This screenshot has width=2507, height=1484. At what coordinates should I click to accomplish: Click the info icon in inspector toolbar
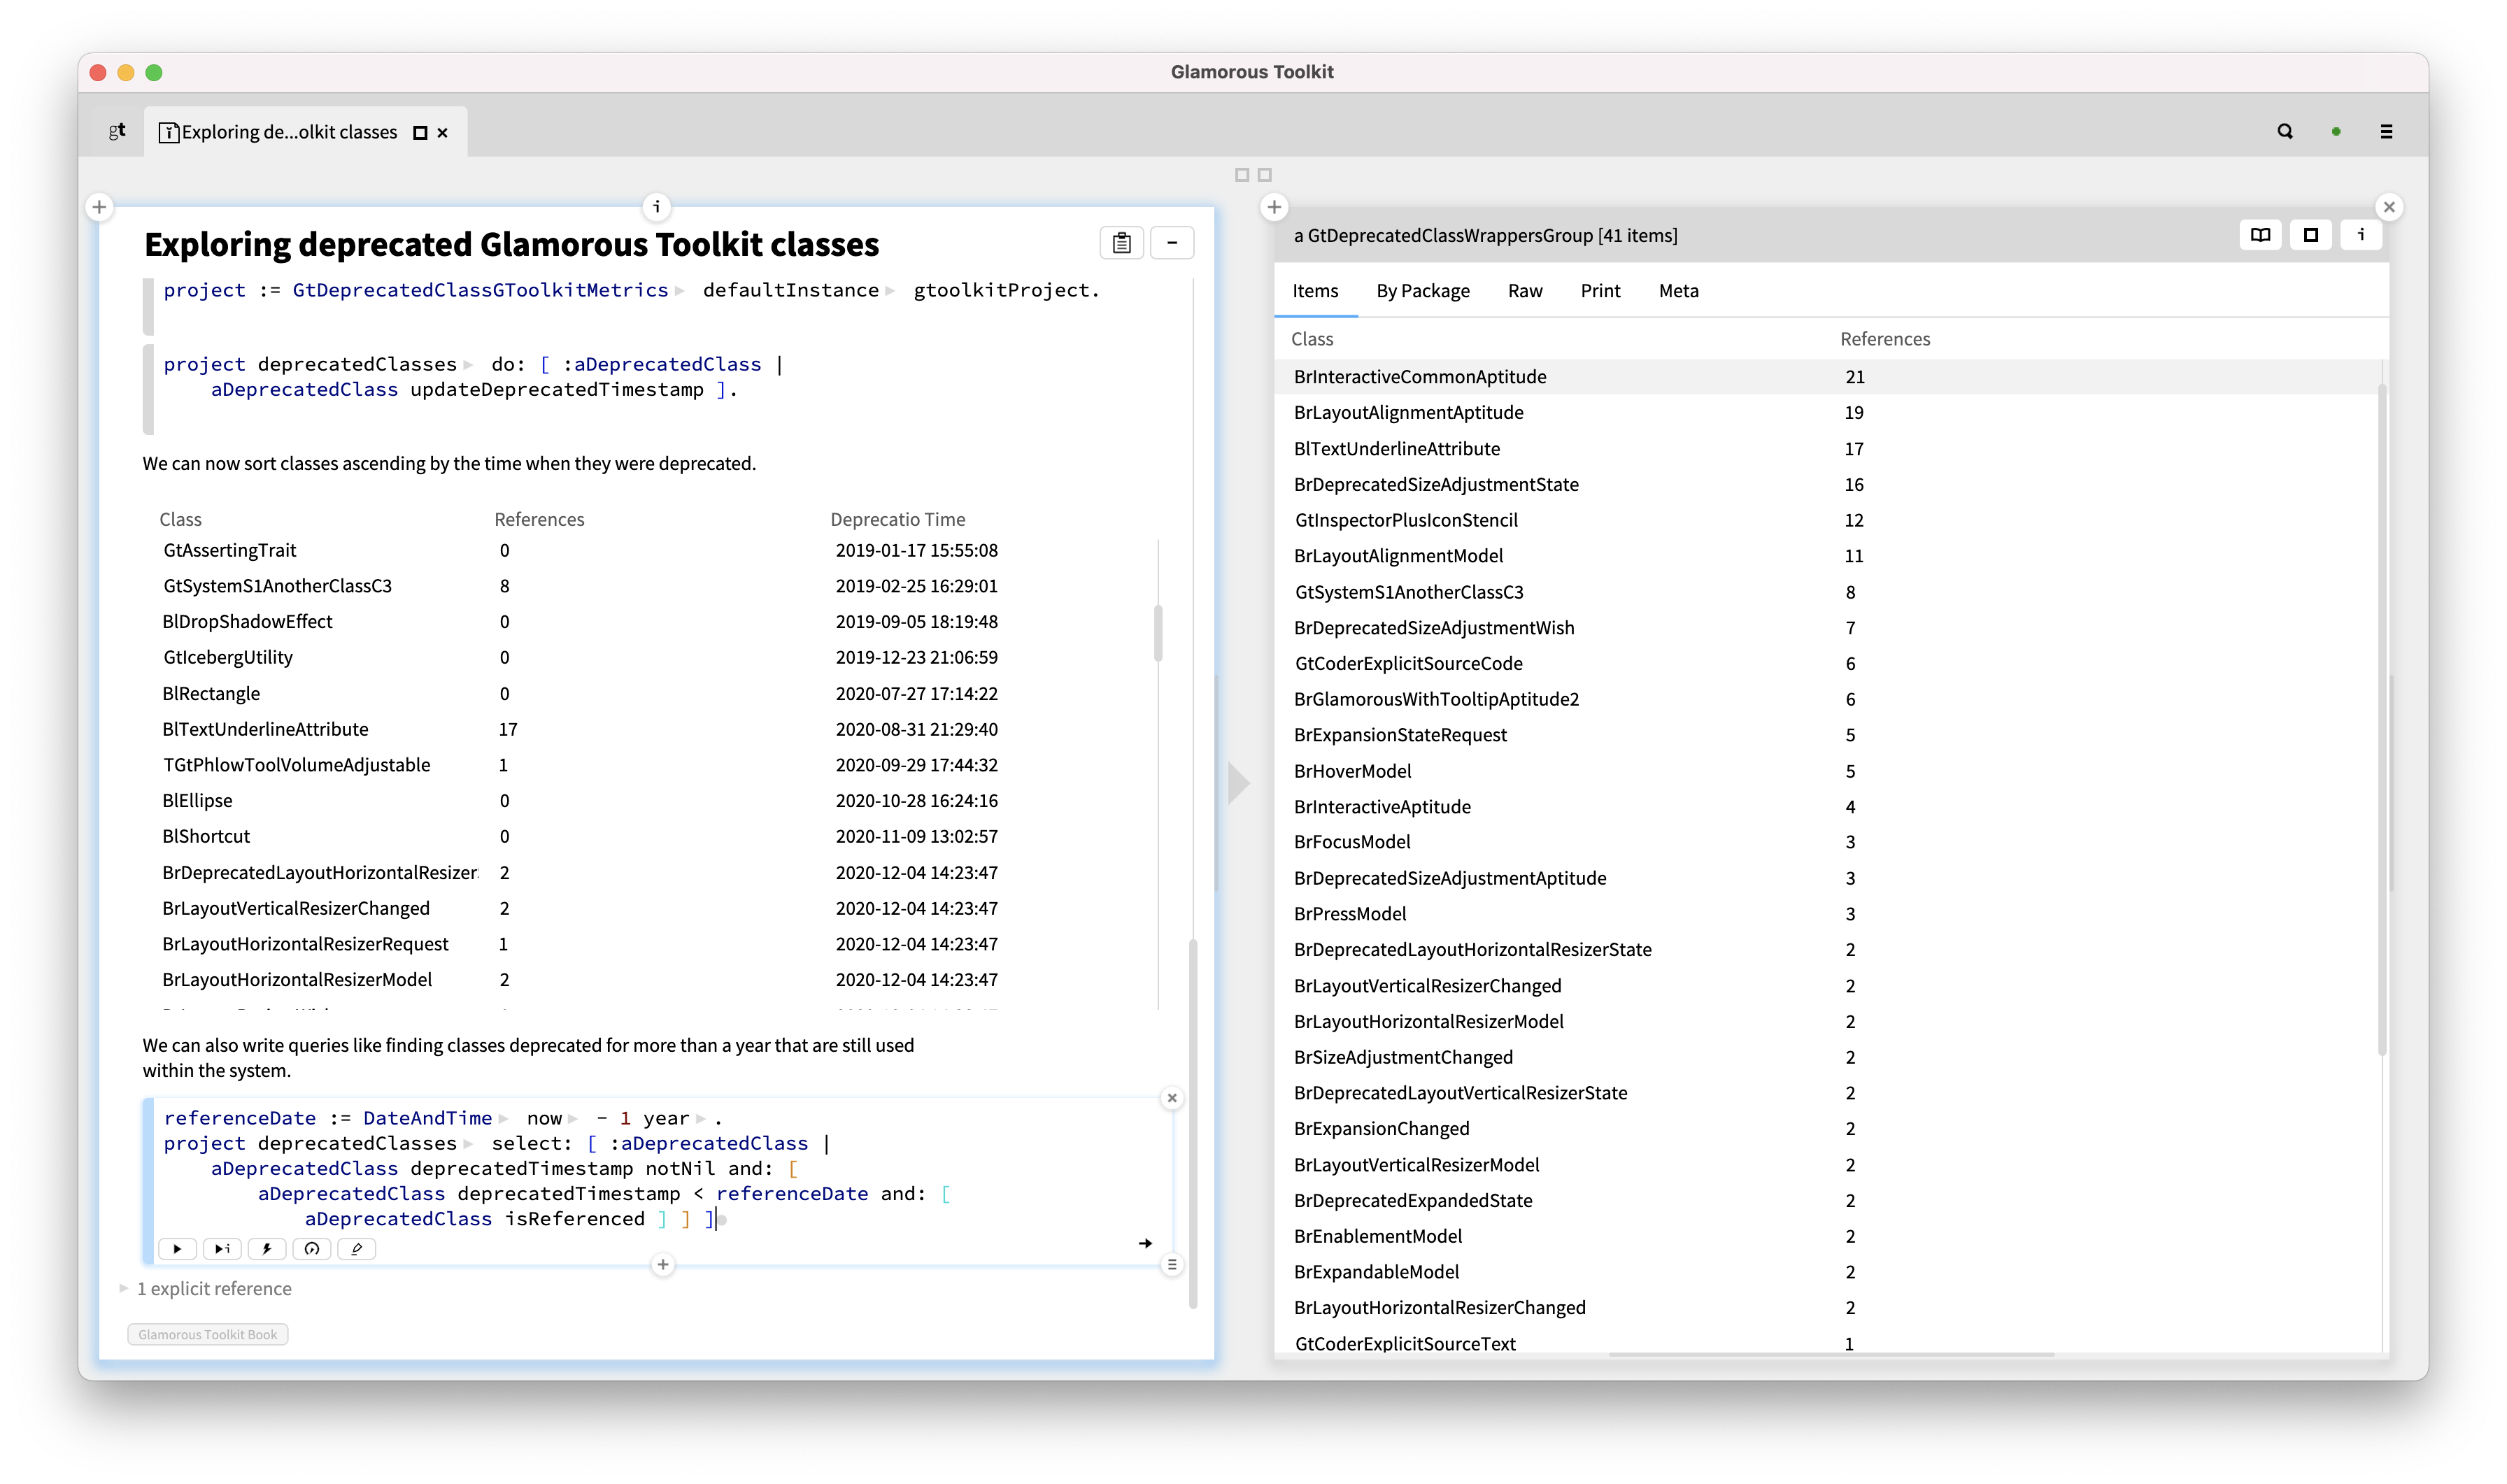2362,235
